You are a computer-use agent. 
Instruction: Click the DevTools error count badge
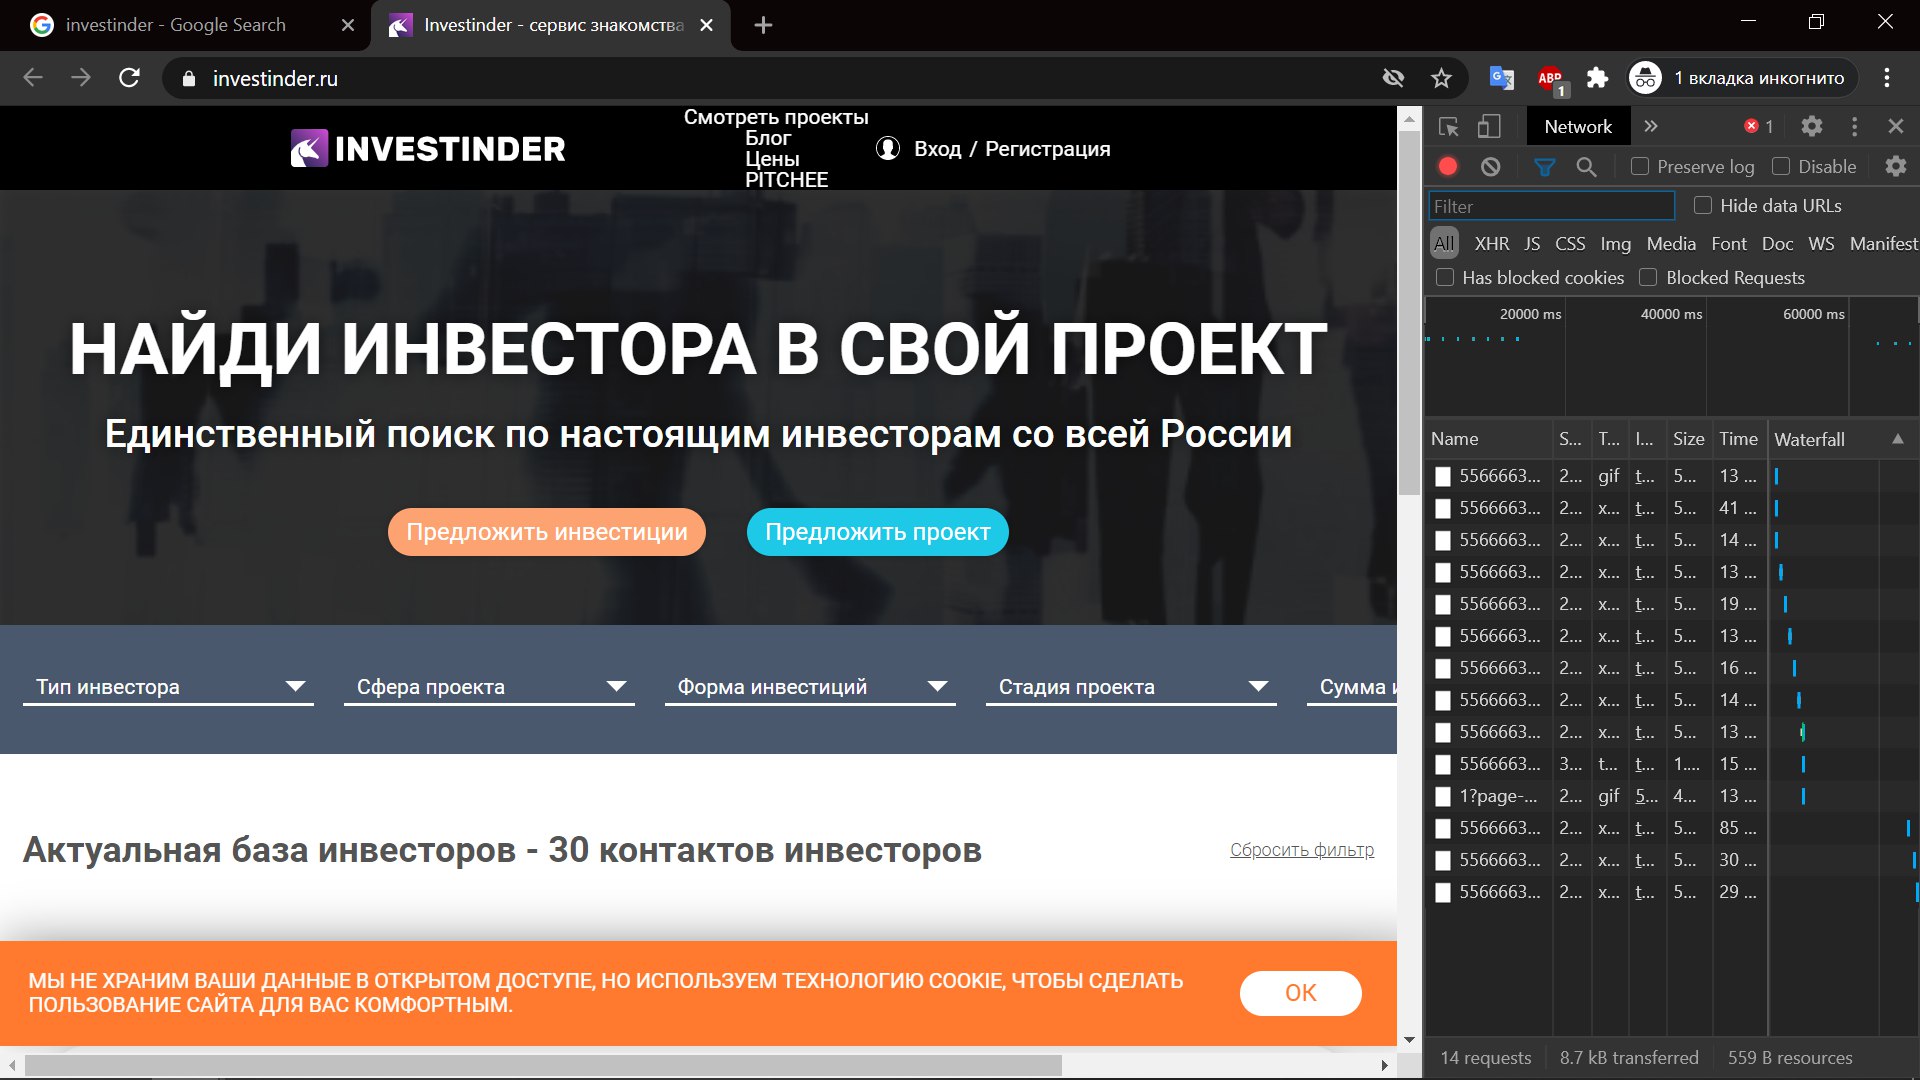(1759, 127)
